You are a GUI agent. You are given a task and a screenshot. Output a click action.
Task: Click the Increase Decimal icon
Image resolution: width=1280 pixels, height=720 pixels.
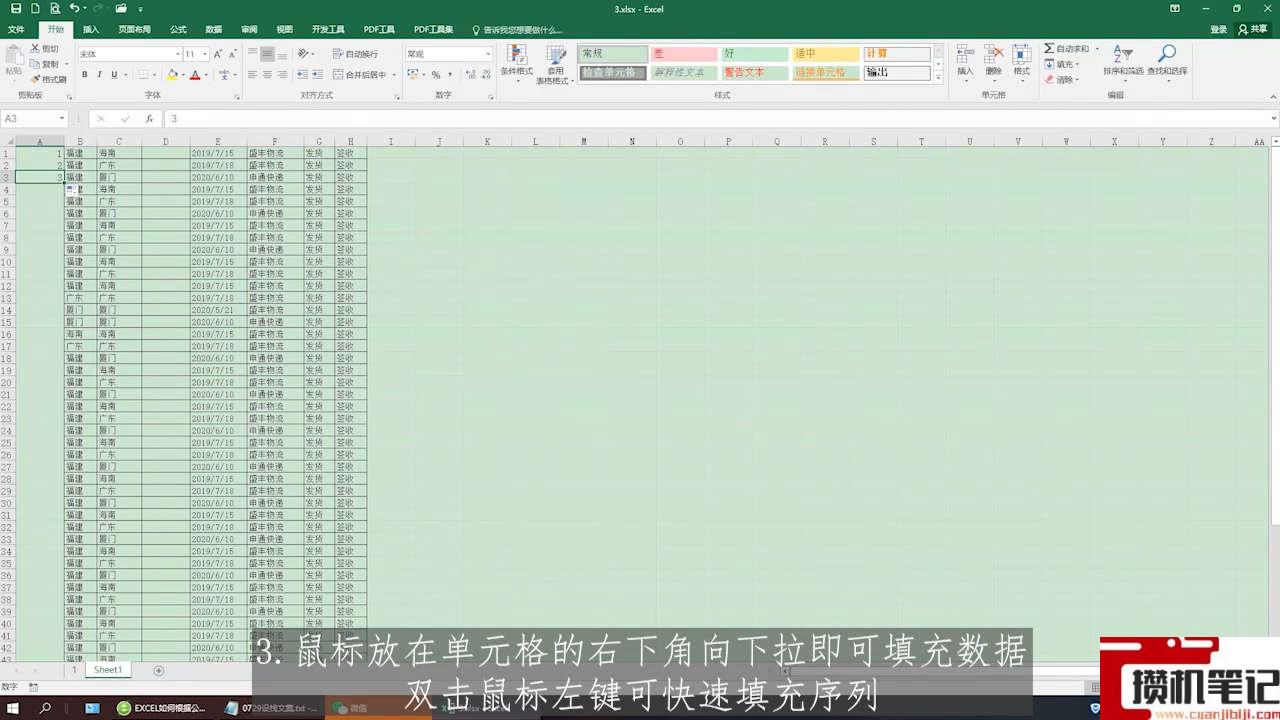pyautogui.click(x=470, y=75)
